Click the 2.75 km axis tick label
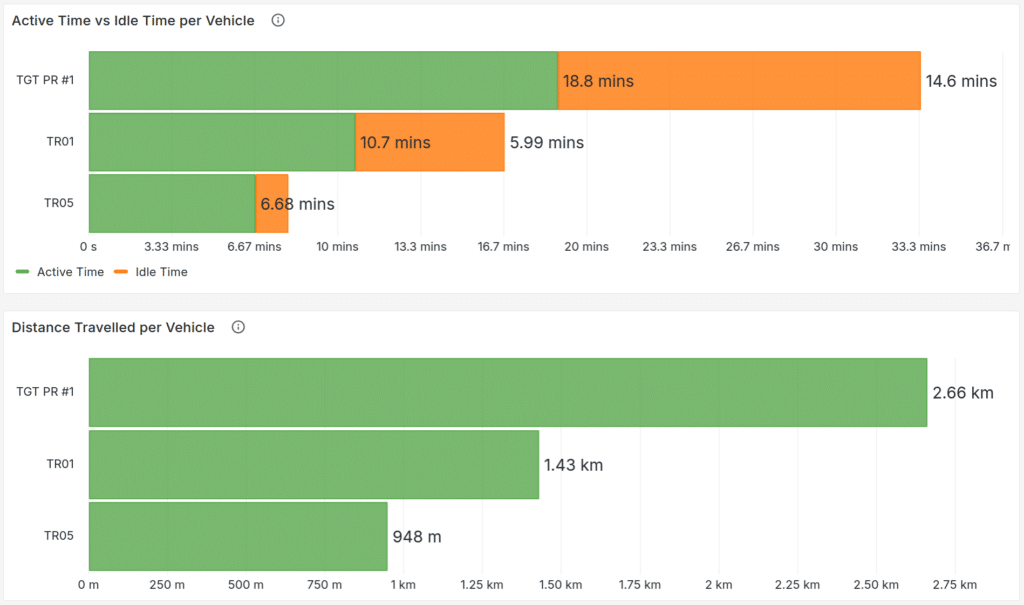The image size is (1024, 605). [x=955, y=585]
